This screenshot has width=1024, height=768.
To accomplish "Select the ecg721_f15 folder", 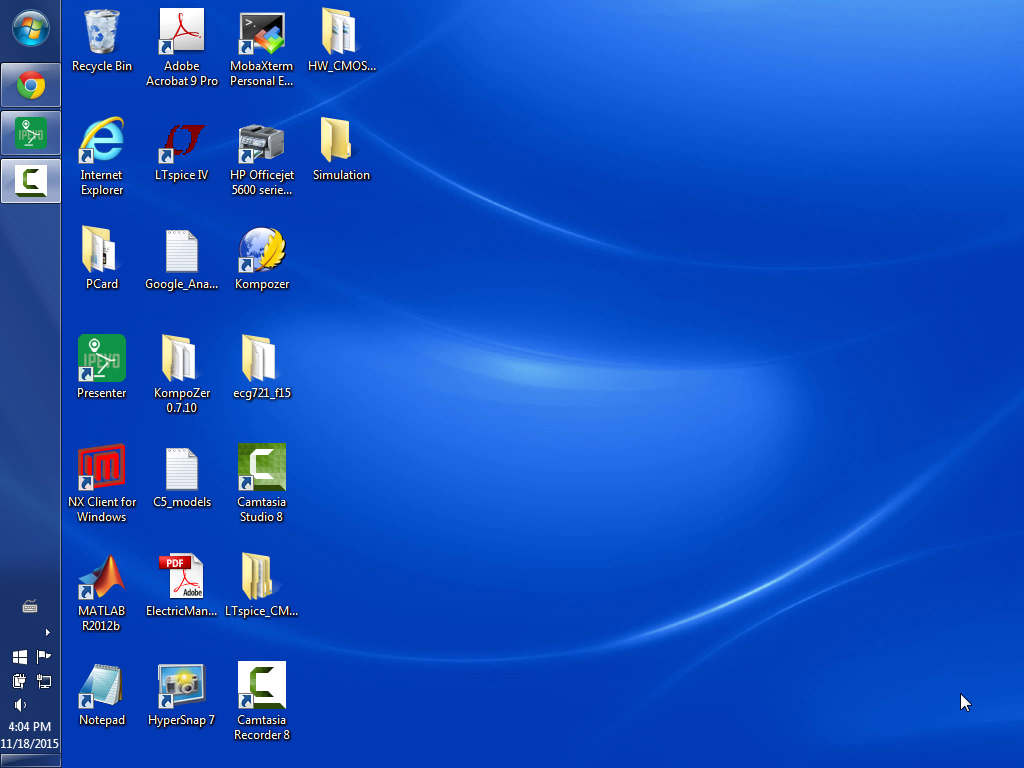I will [262, 361].
